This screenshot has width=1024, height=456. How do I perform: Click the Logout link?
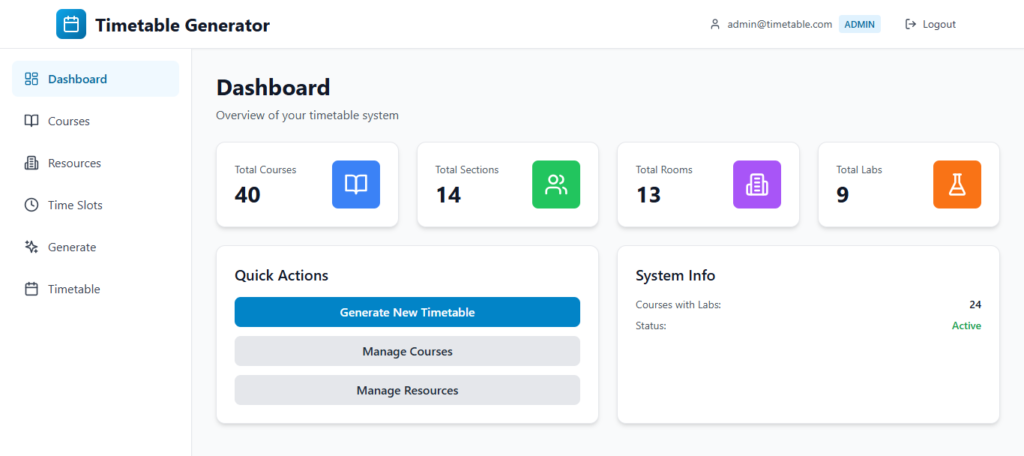(939, 24)
